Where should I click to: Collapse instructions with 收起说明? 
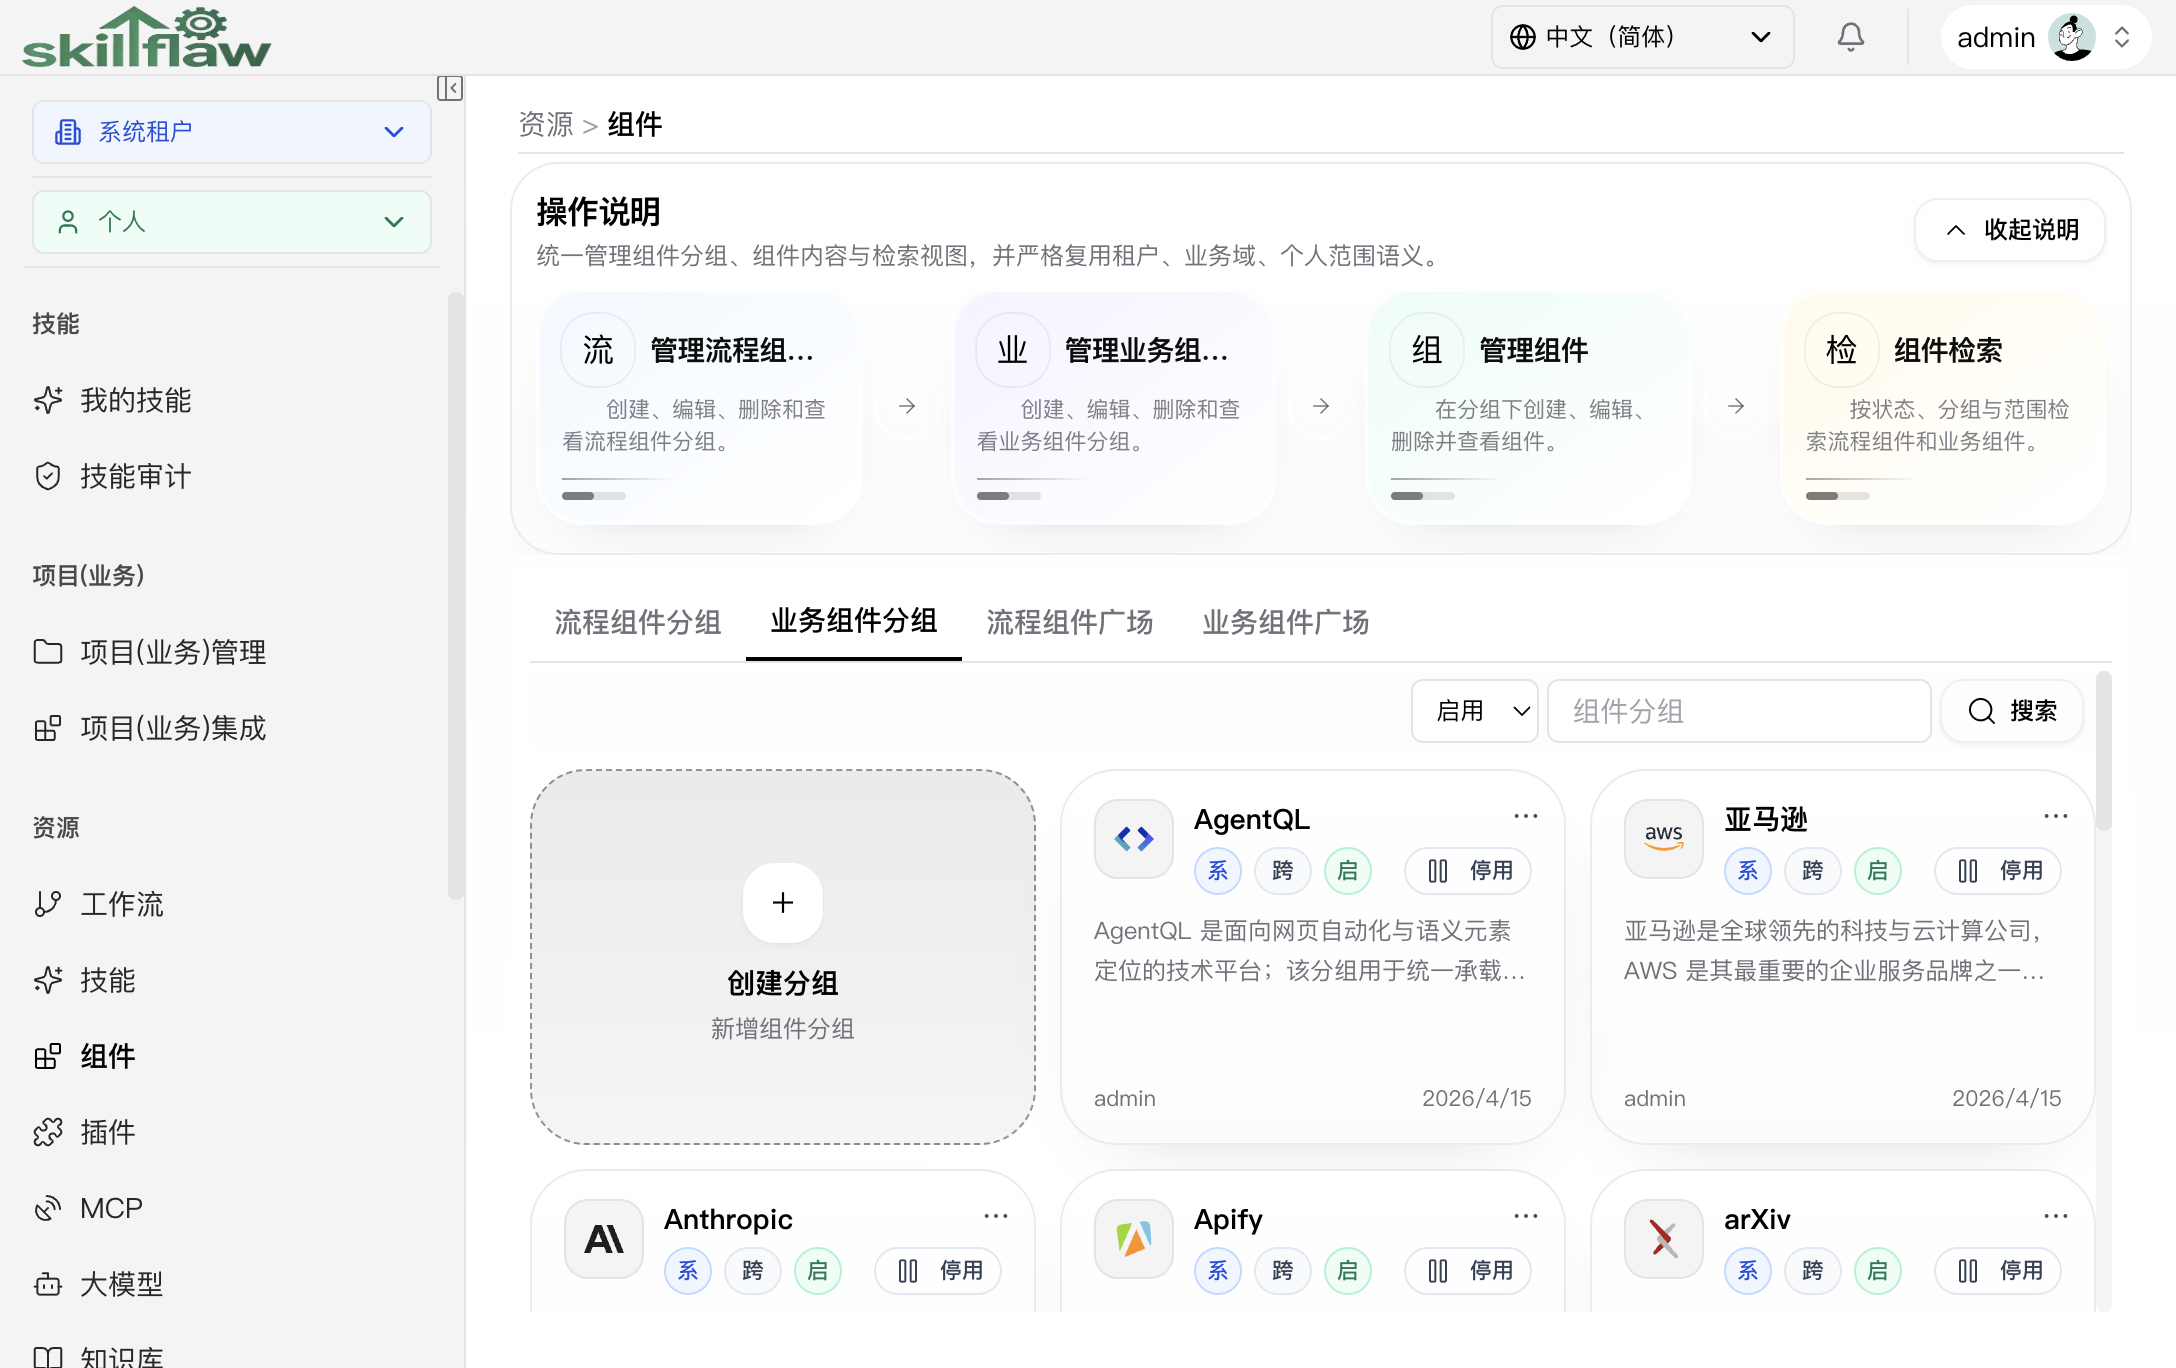tap(2010, 230)
